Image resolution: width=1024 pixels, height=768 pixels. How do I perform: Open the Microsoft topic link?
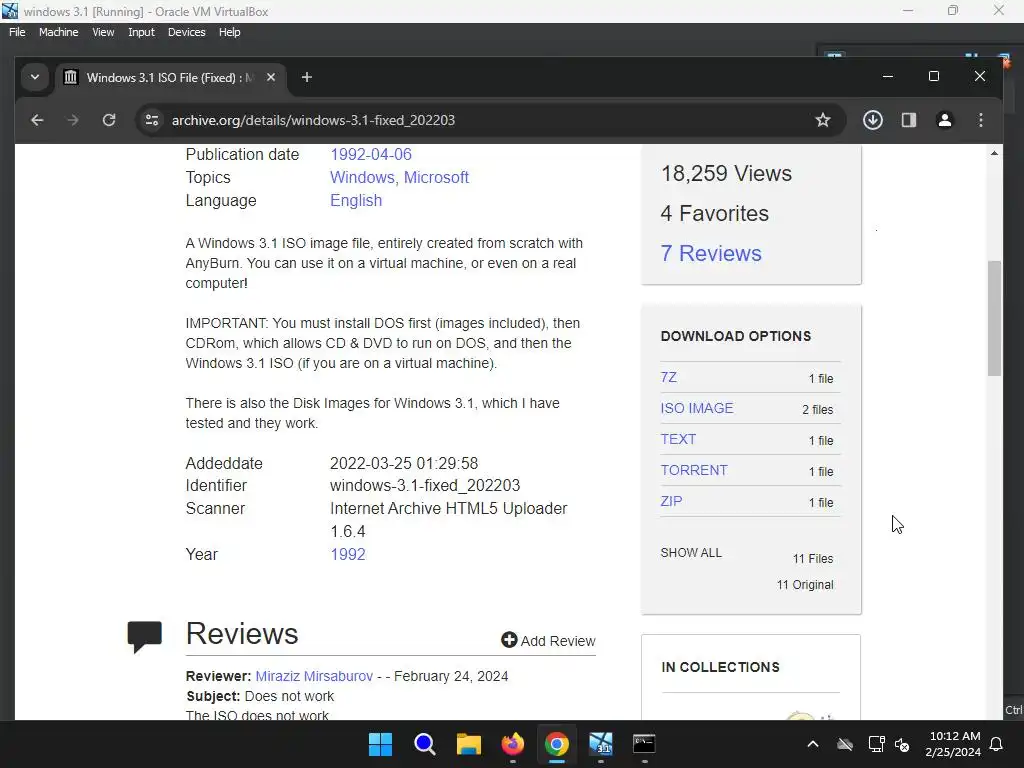coord(436,178)
